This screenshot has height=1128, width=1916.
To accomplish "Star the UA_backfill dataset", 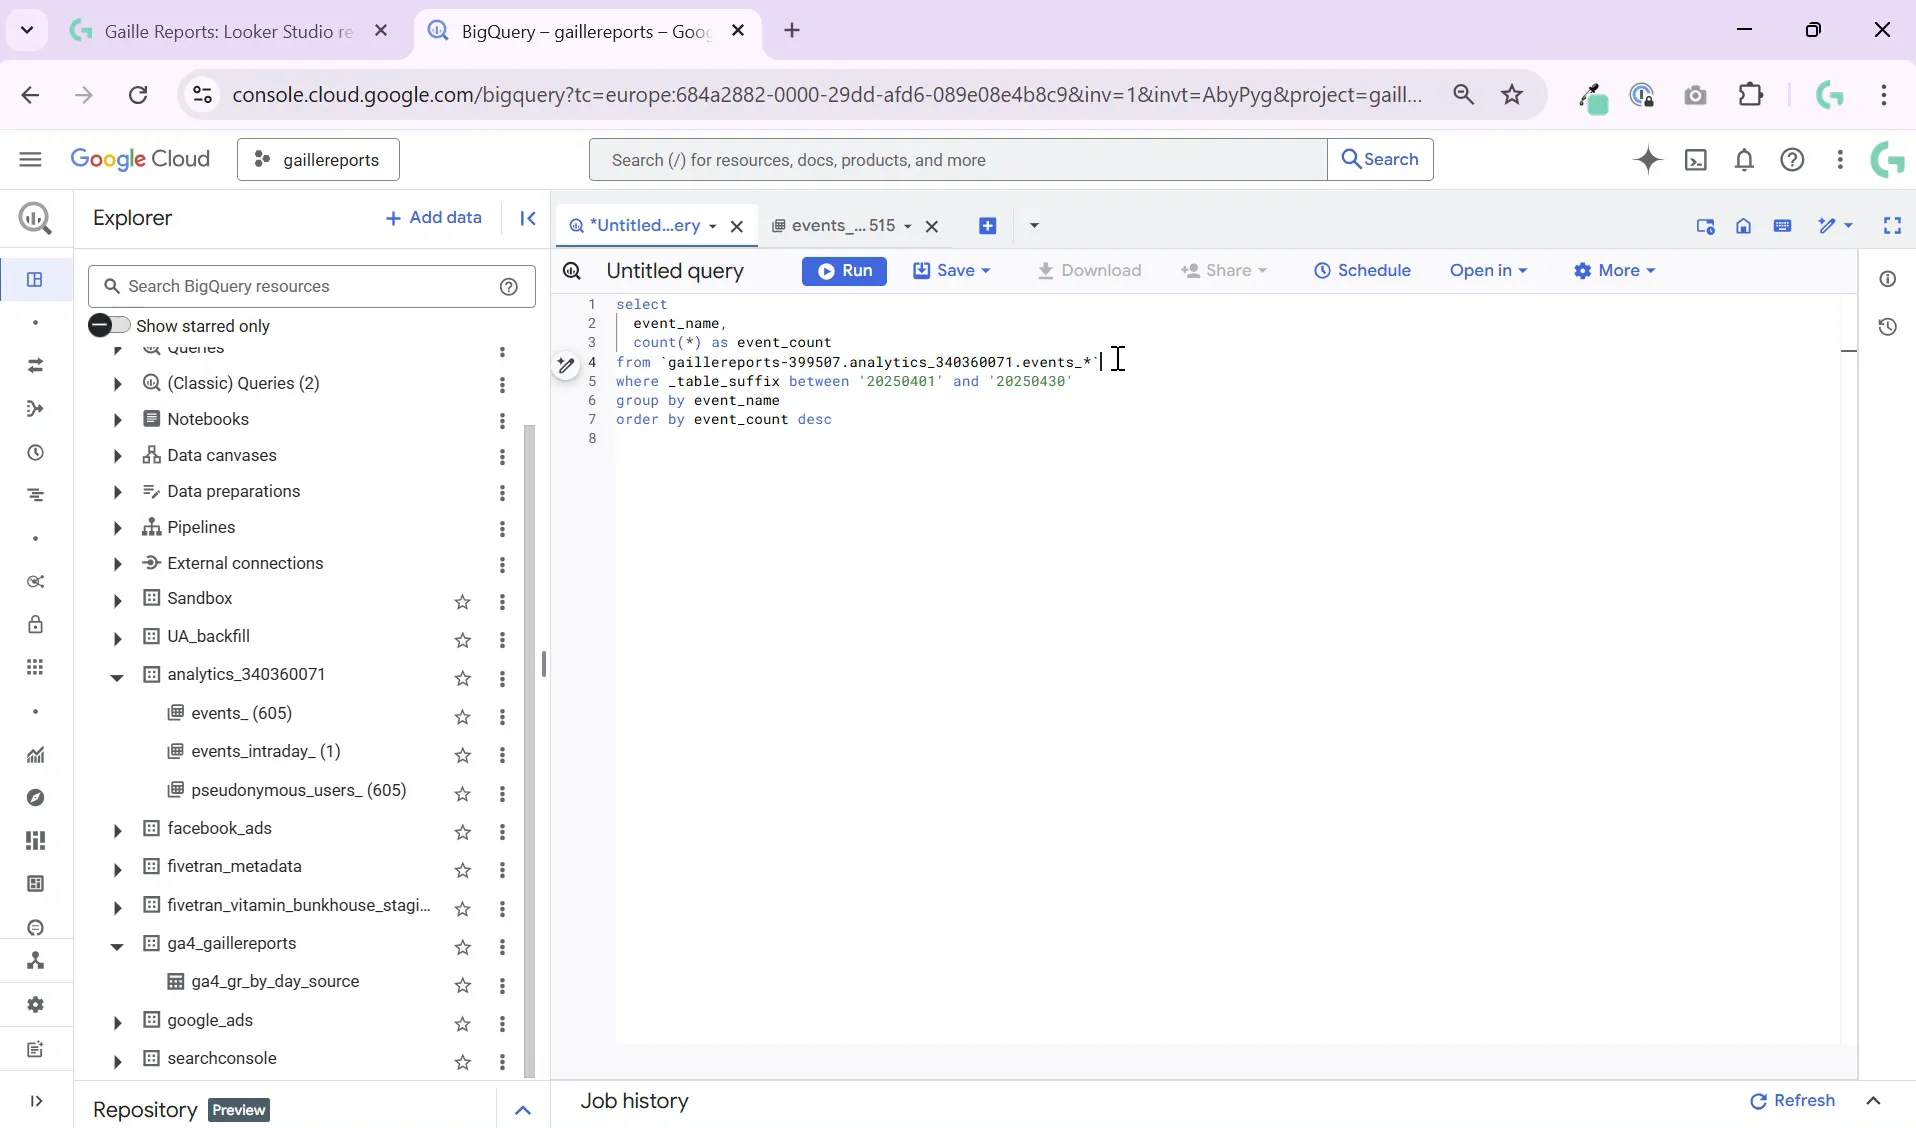I will pyautogui.click(x=462, y=640).
